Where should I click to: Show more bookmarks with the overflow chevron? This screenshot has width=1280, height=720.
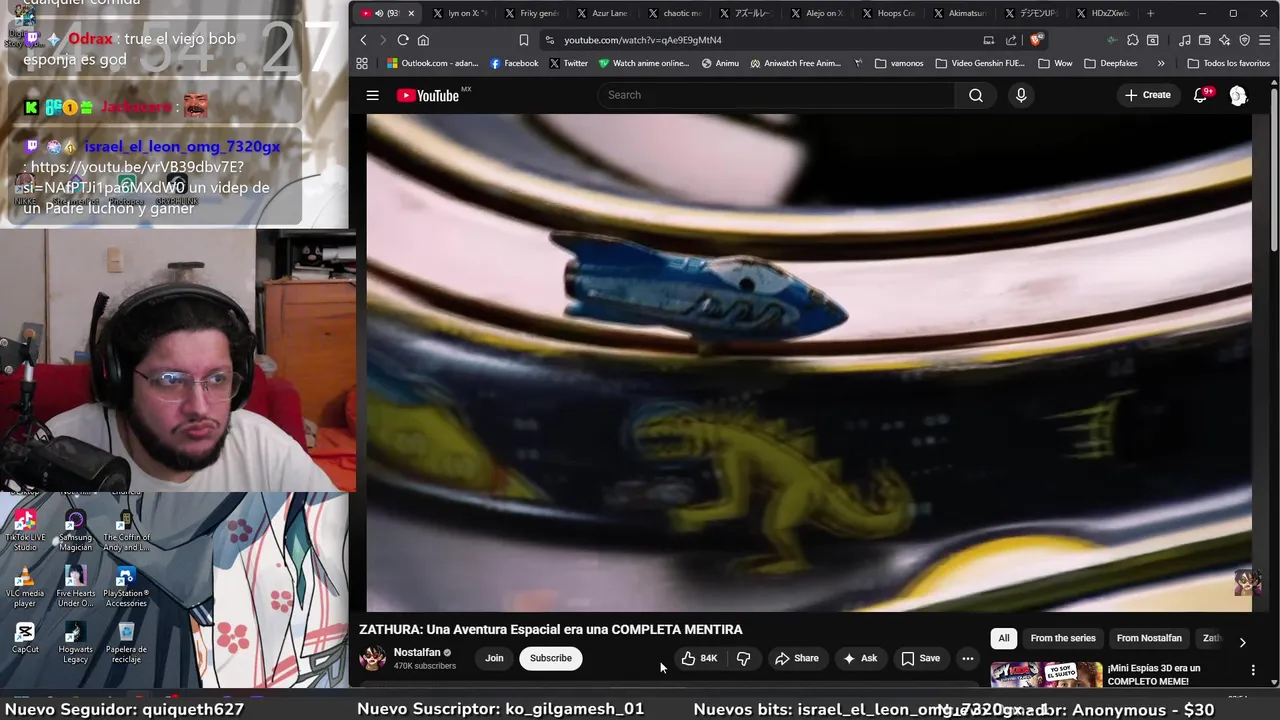coord(1161,63)
